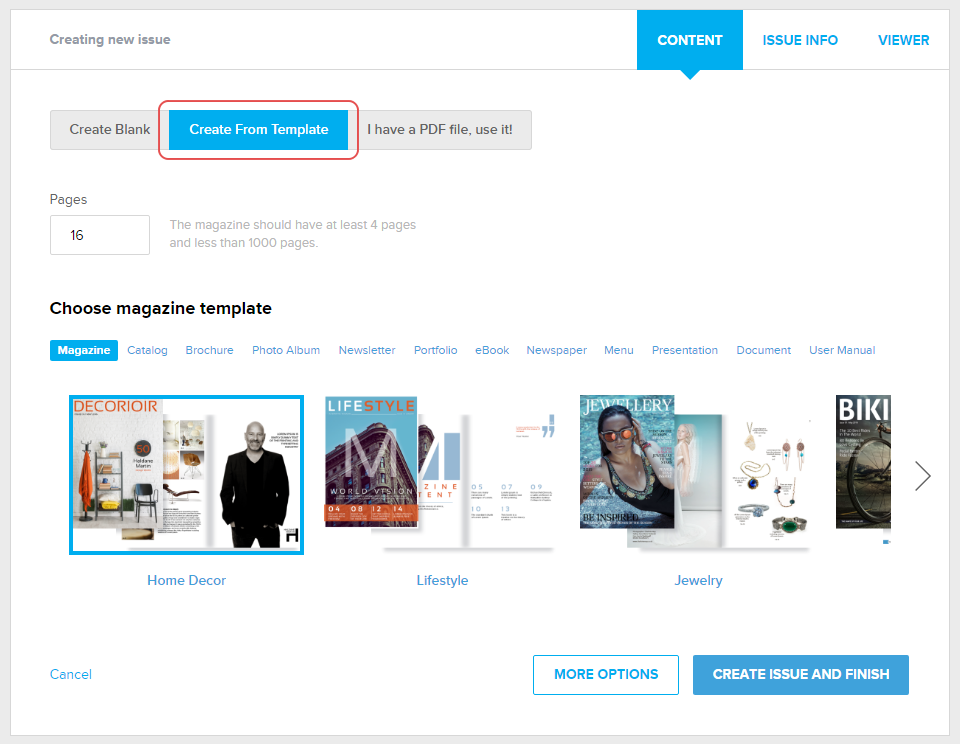Select the Newsletter template category

(x=367, y=350)
